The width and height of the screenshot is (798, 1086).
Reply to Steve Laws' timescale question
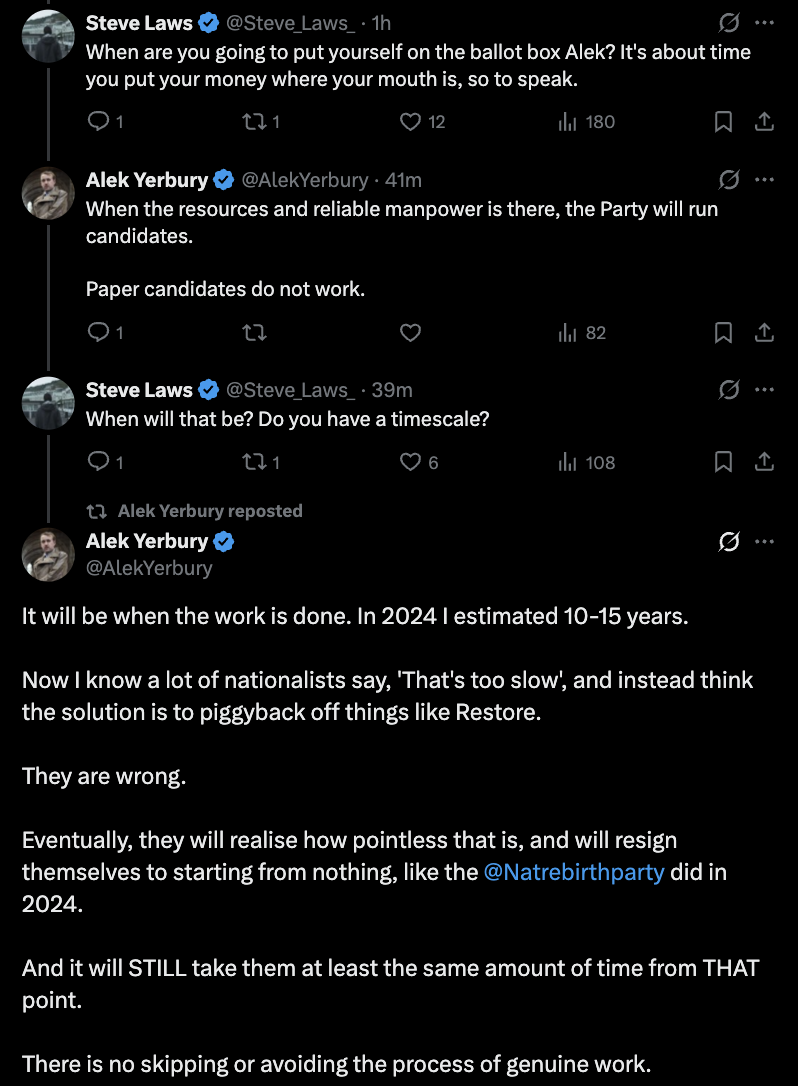click(x=99, y=462)
